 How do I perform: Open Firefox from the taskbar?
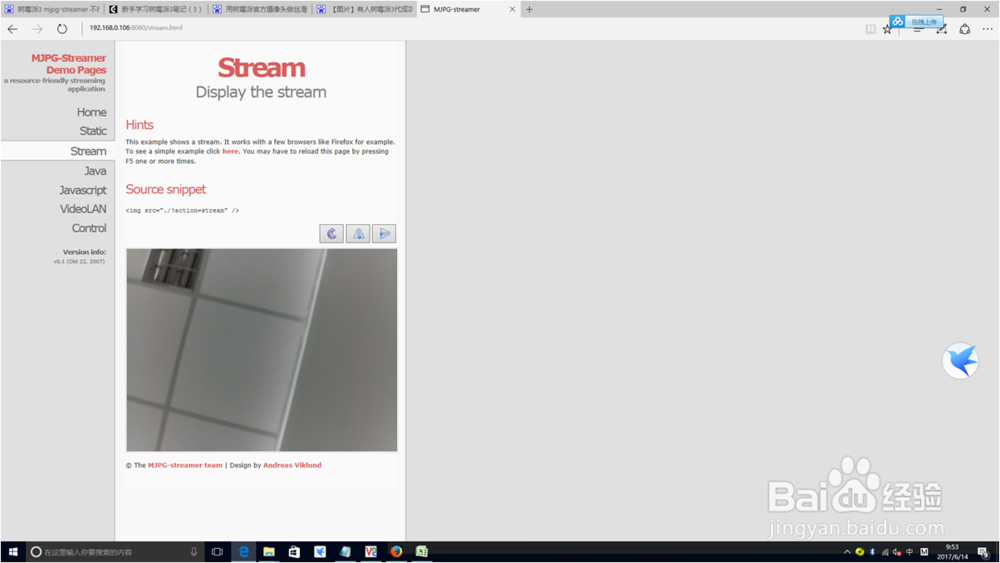396,552
